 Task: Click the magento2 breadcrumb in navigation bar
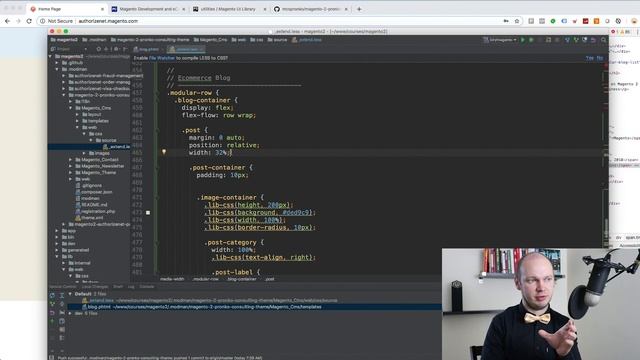(x=64, y=40)
